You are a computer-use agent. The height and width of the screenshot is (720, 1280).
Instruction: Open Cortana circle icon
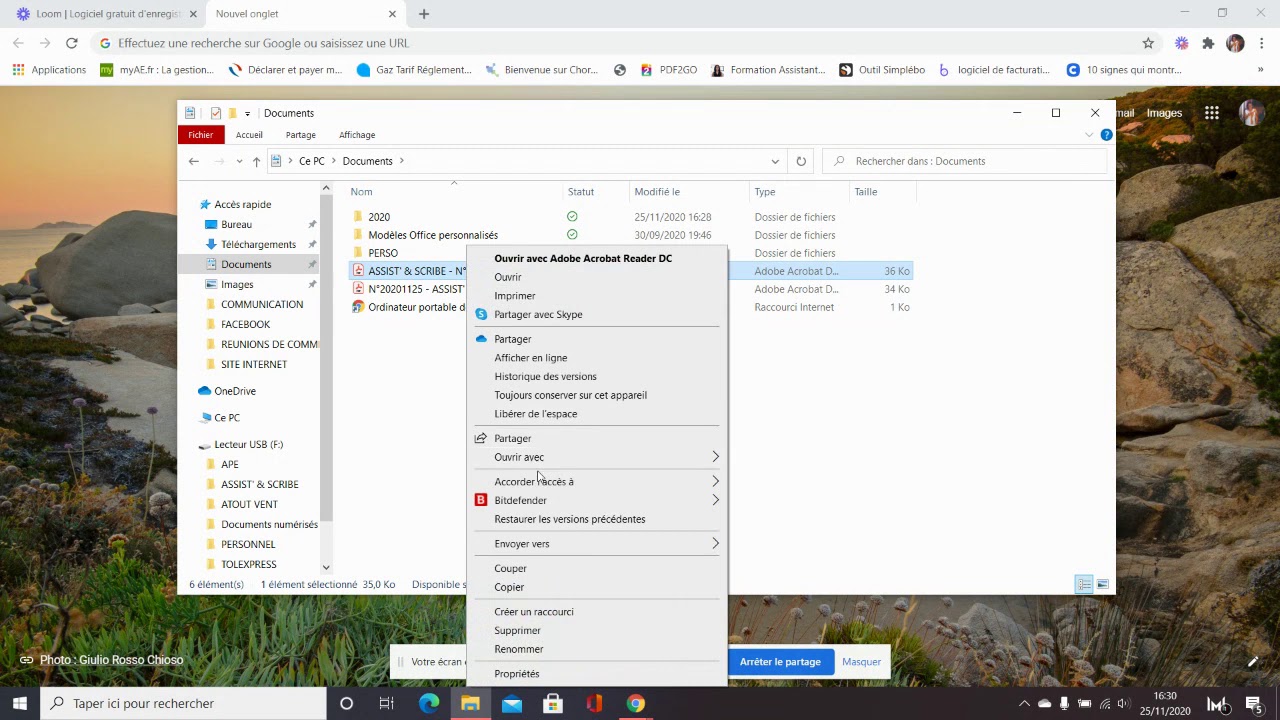click(x=346, y=703)
